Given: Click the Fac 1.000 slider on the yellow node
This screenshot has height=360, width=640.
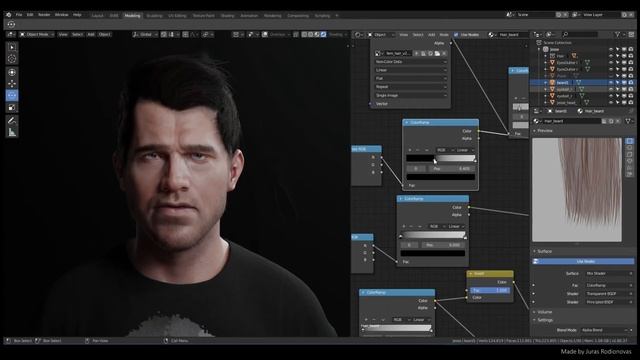Looking at the screenshot, I should (x=490, y=291).
